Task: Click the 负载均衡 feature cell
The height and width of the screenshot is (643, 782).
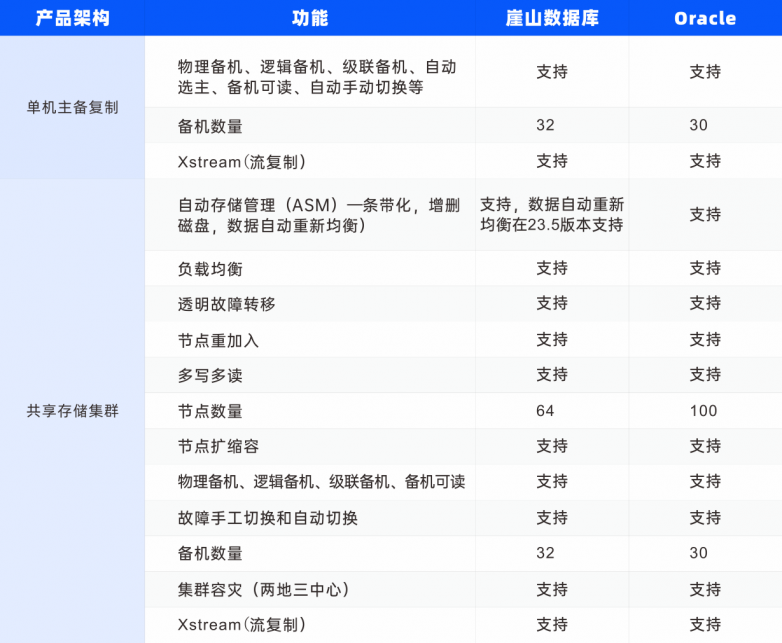Action: point(210,268)
